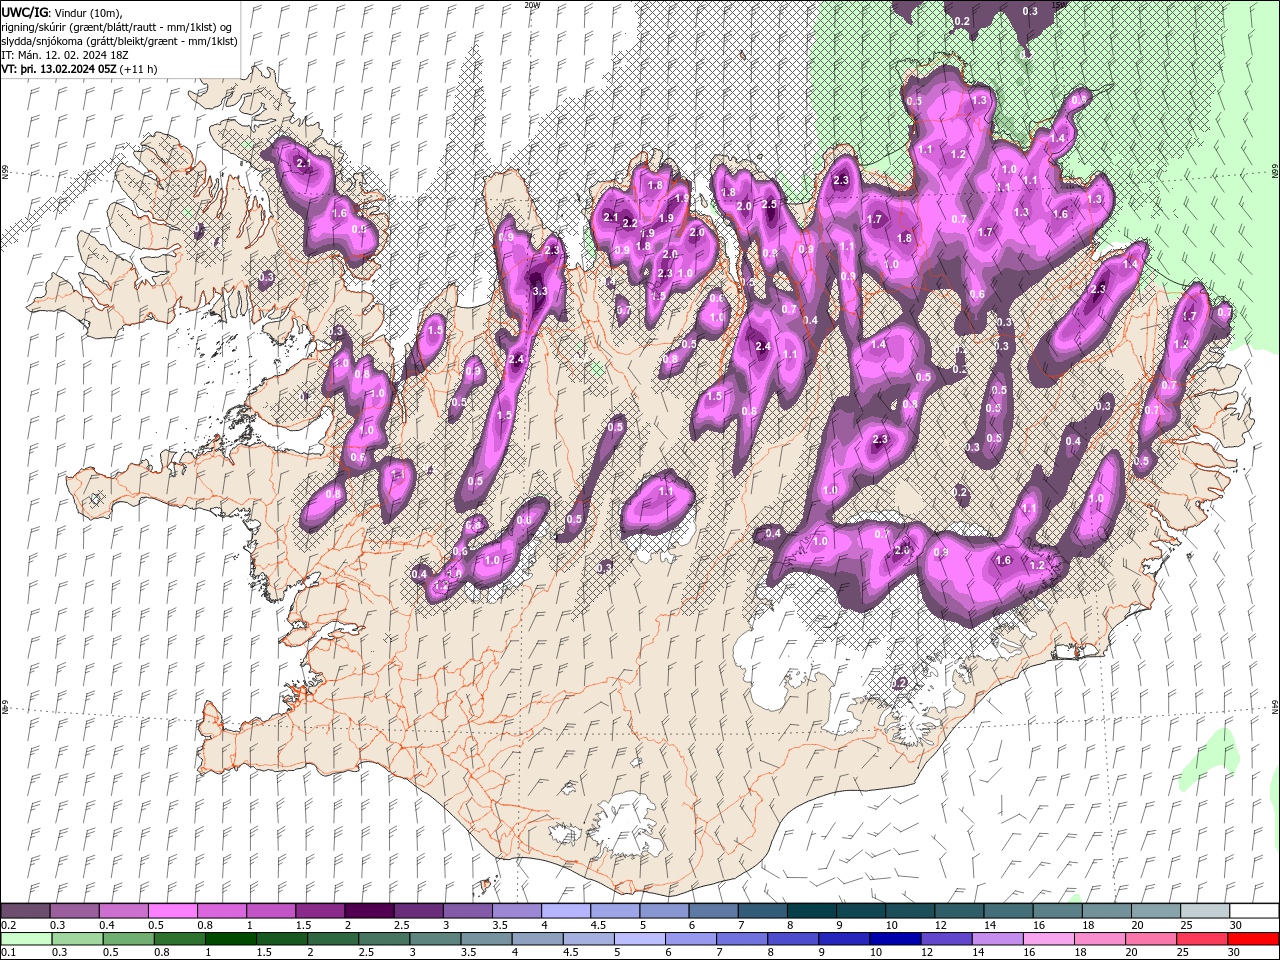Click the 18 label in the lower legend

(x=1081, y=952)
